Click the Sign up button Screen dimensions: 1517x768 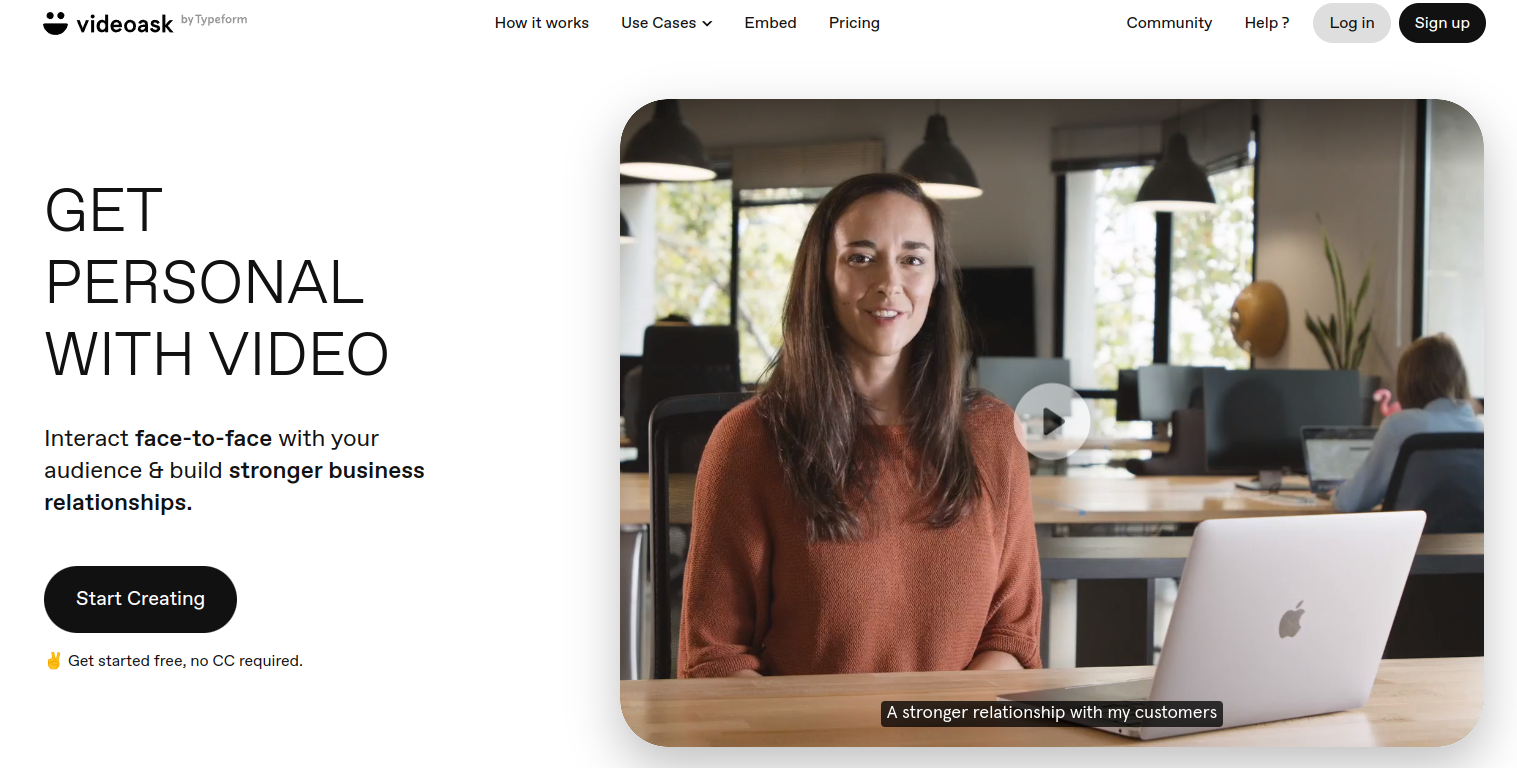click(1442, 23)
